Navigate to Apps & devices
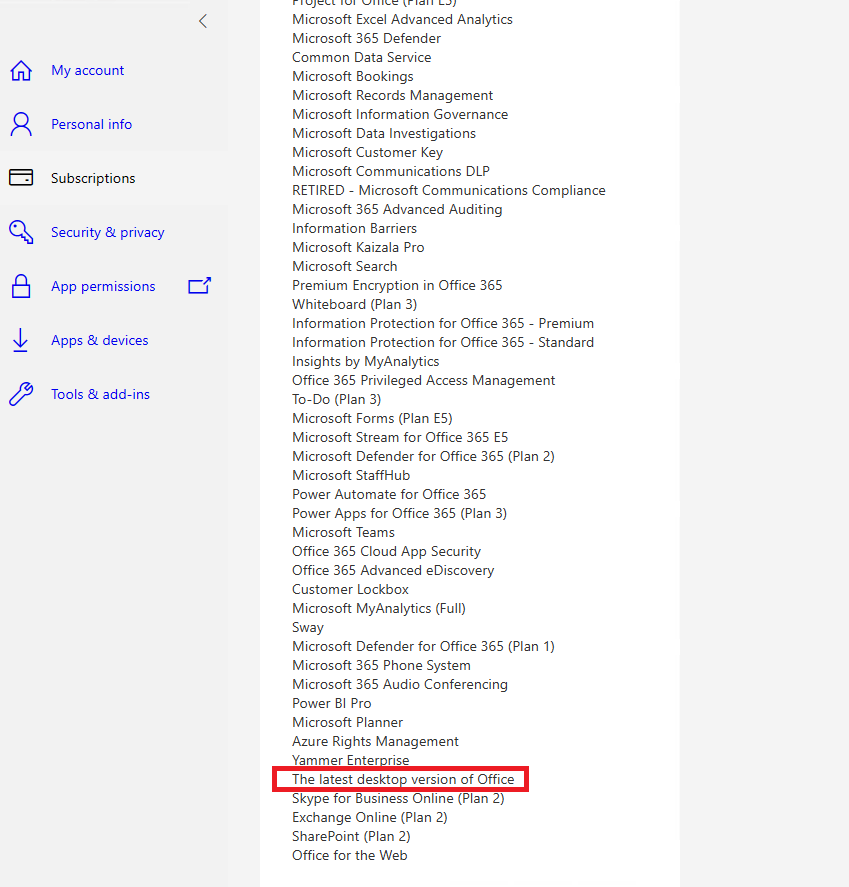 coord(100,340)
